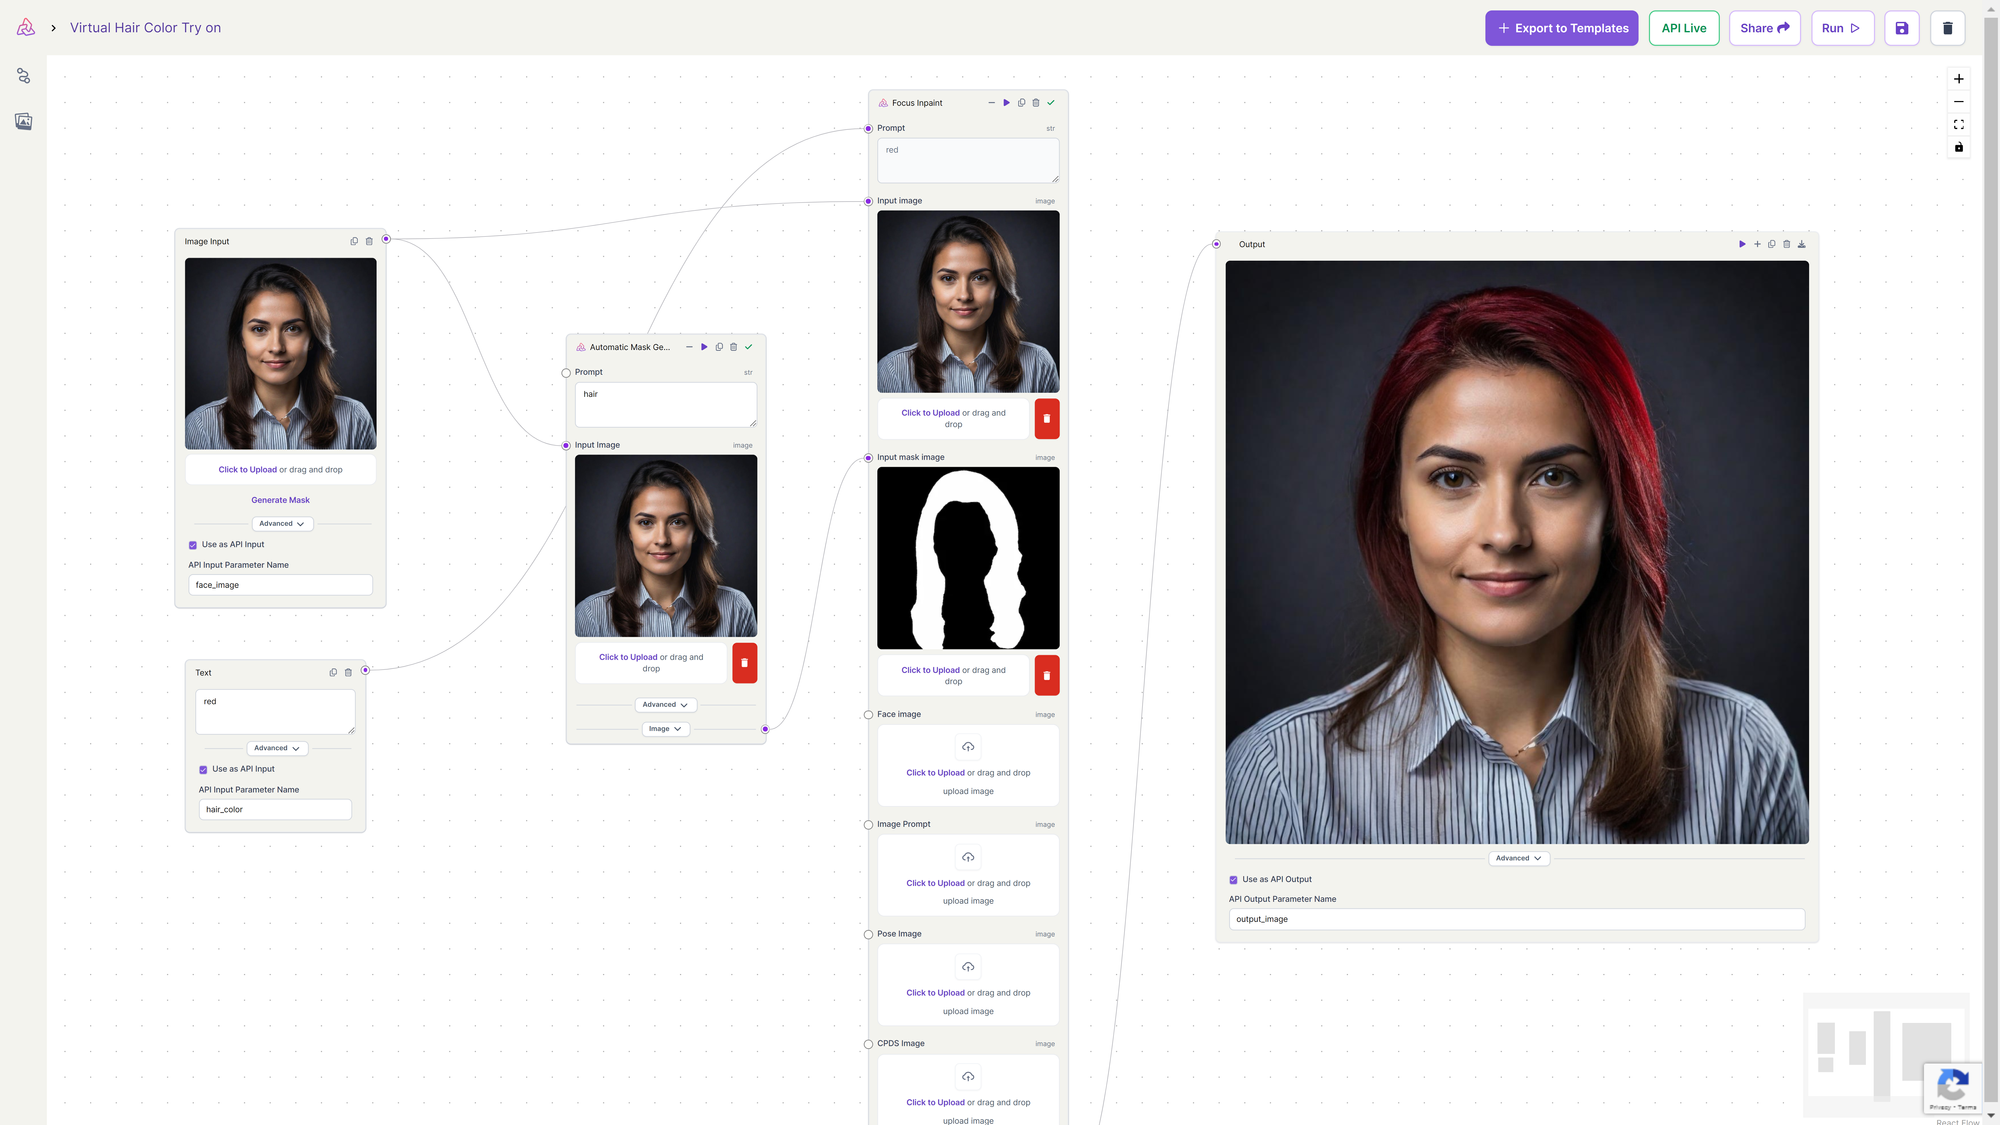This screenshot has height=1125, width=2000.
Task: Disable Use as API Output checkbox
Action: click(x=1233, y=880)
